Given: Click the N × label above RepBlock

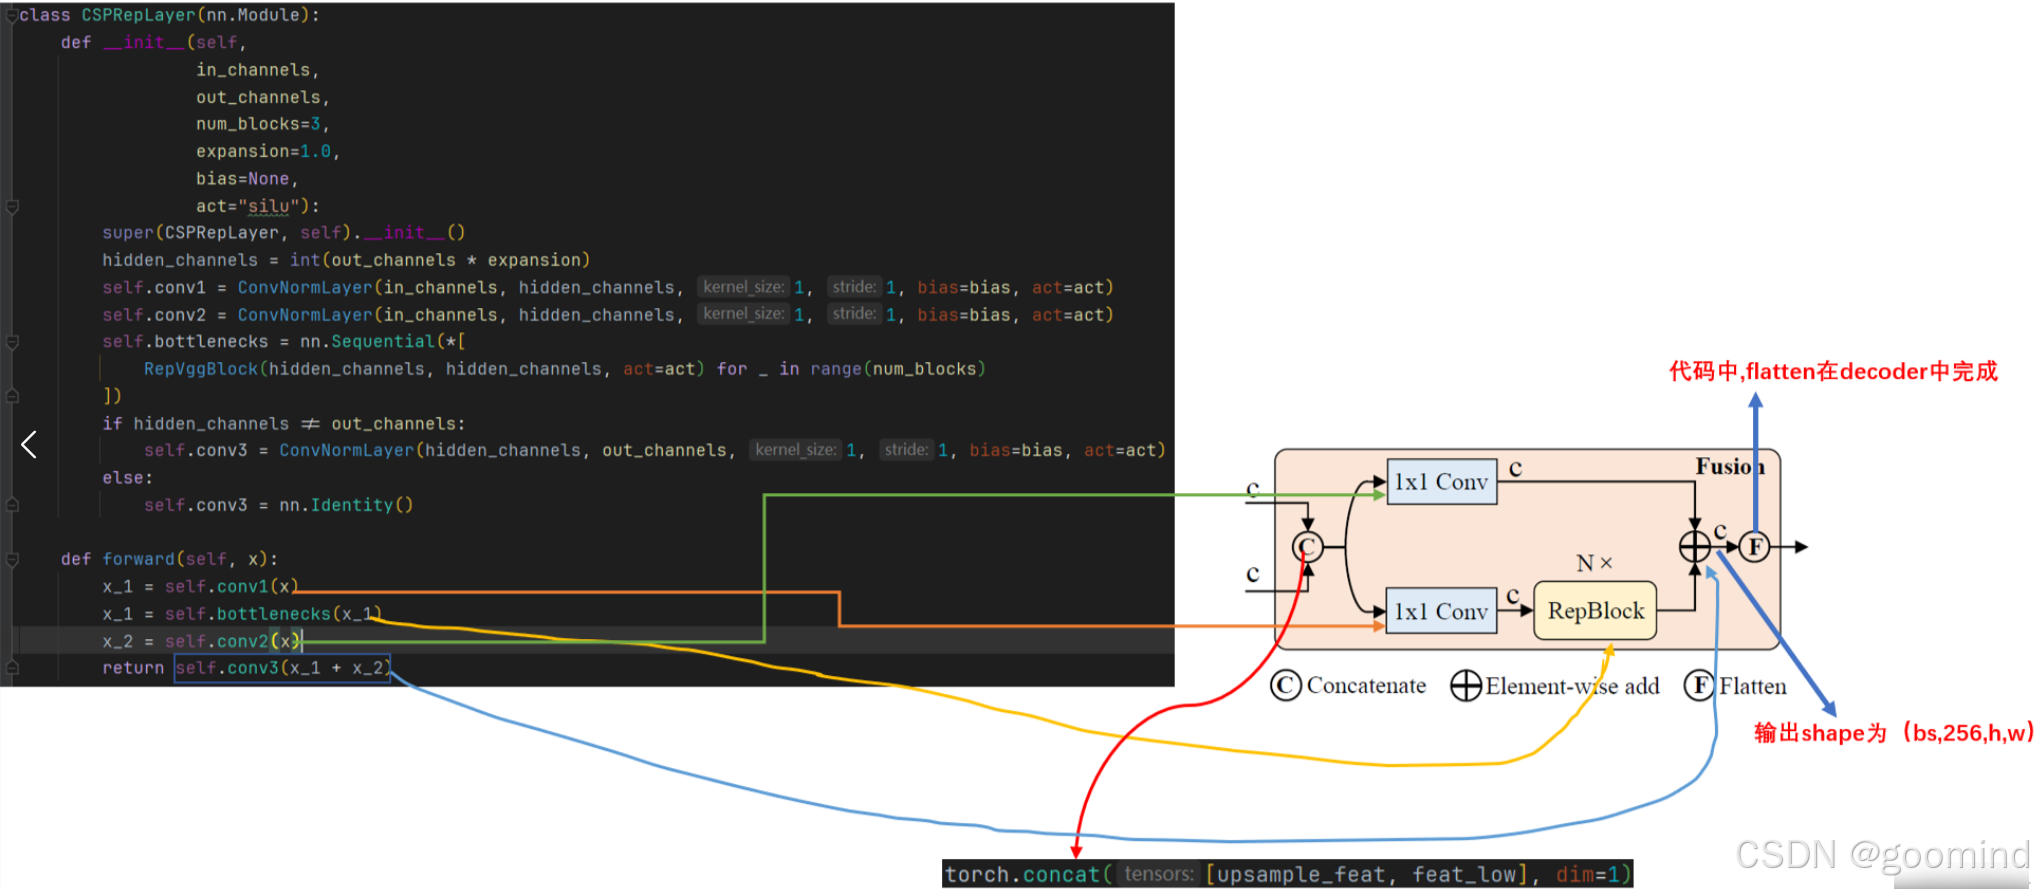Looking at the screenshot, I should [x=1594, y=563].
